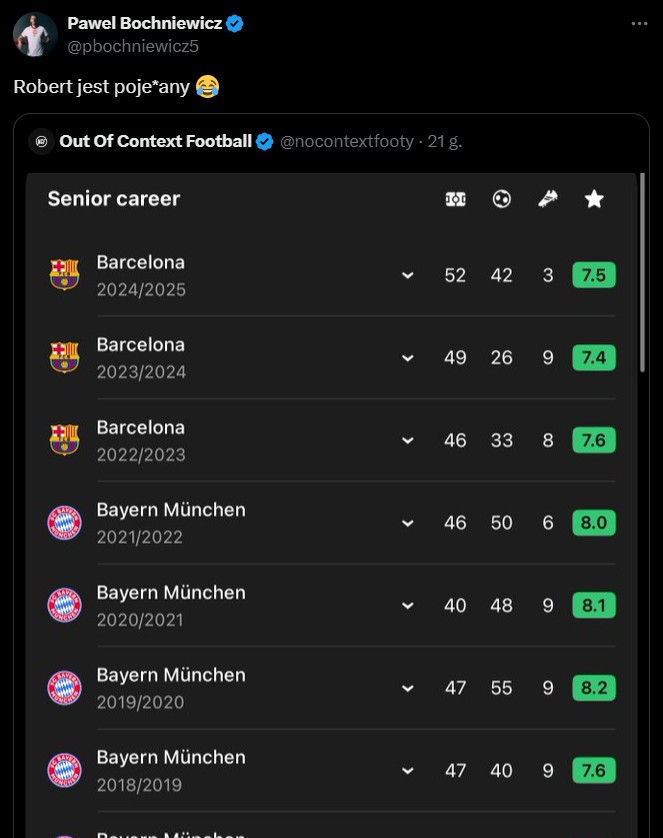663x838 pixels.
Task: Click Out Of Context Football avatar icon
Action: point(41,142)
